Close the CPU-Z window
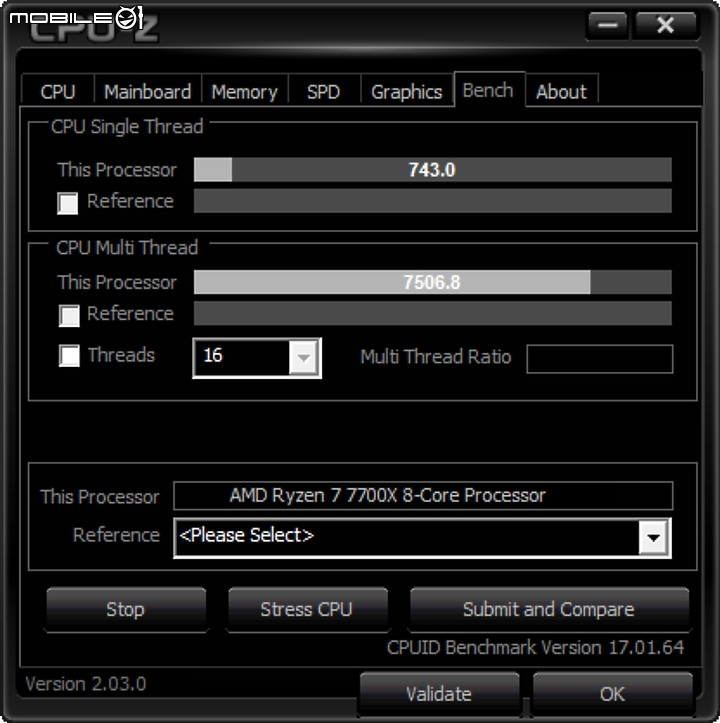The image size is (720, 723). (666, 24)
